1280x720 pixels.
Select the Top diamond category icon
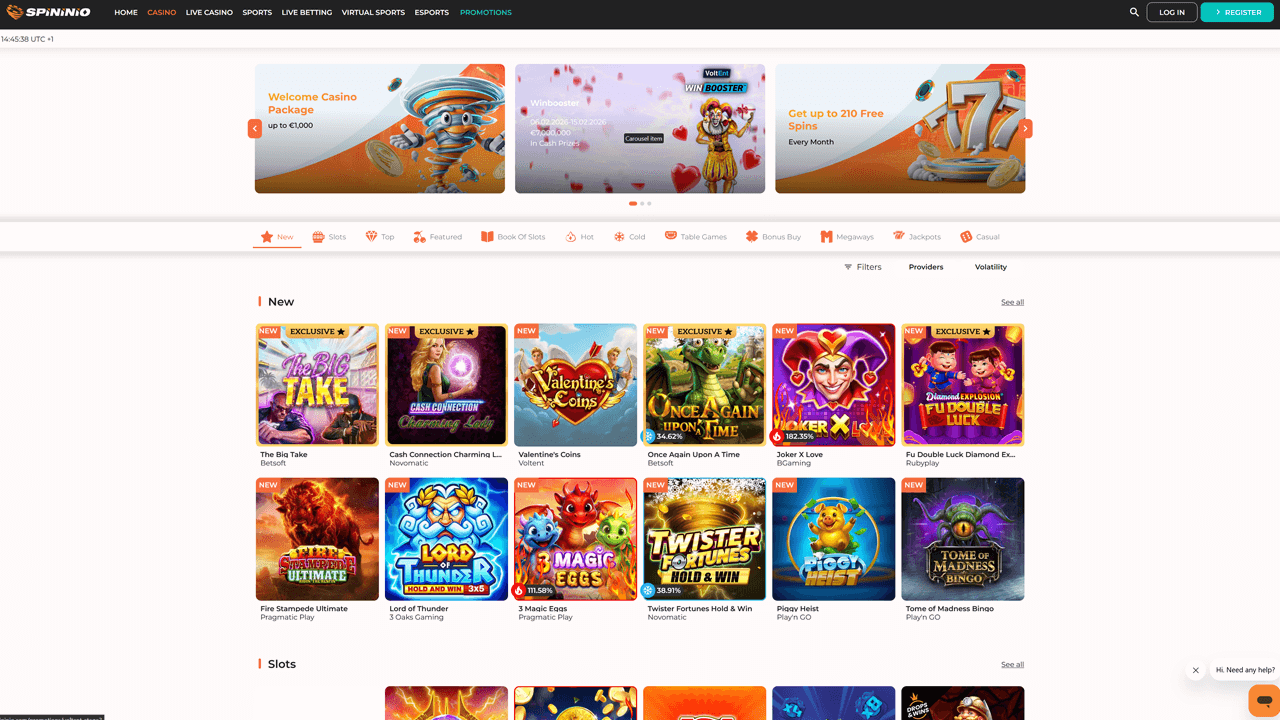[371, 237]
